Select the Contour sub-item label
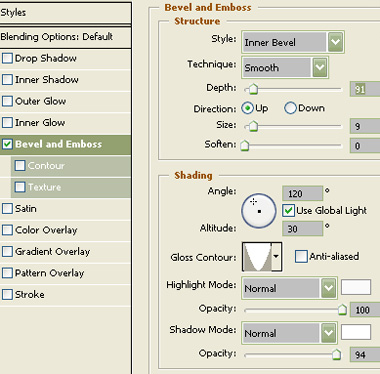 pos(46,165)
